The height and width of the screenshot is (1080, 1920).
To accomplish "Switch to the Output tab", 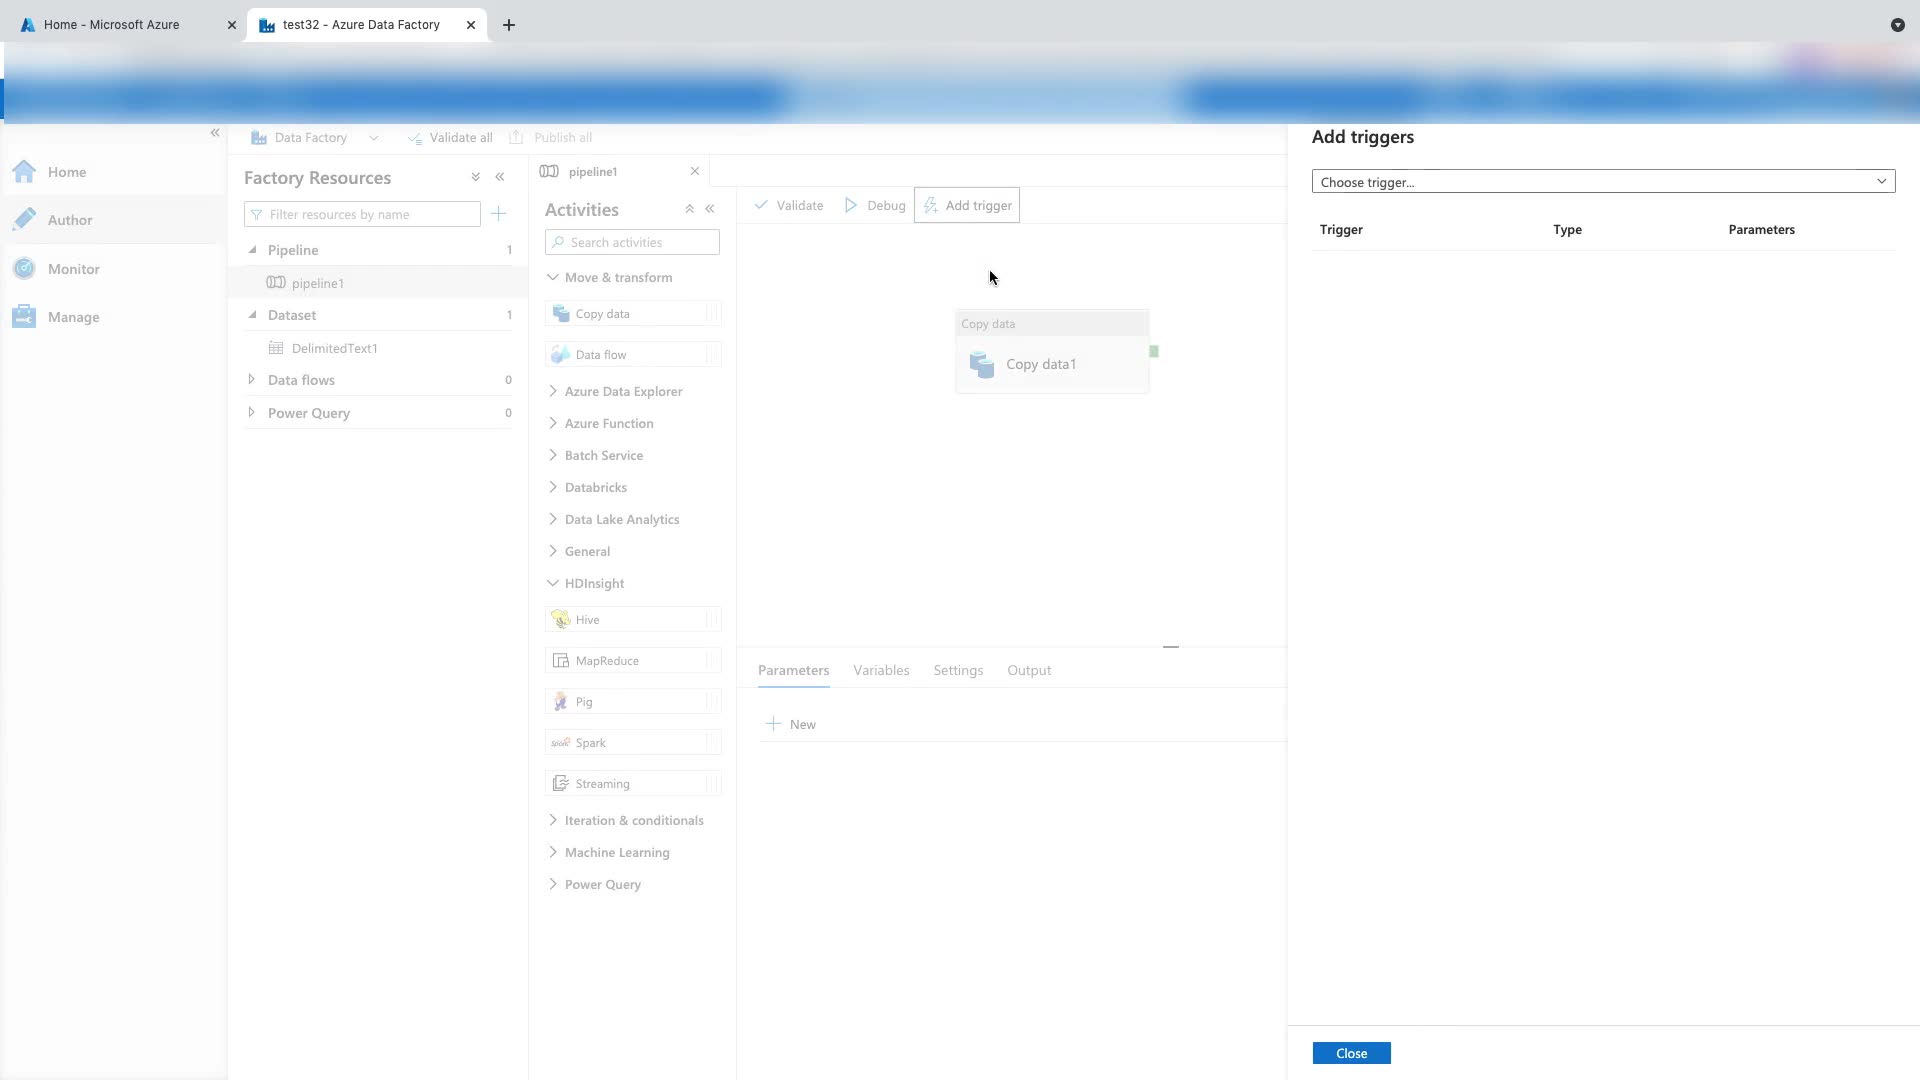I will point(1028,670).
